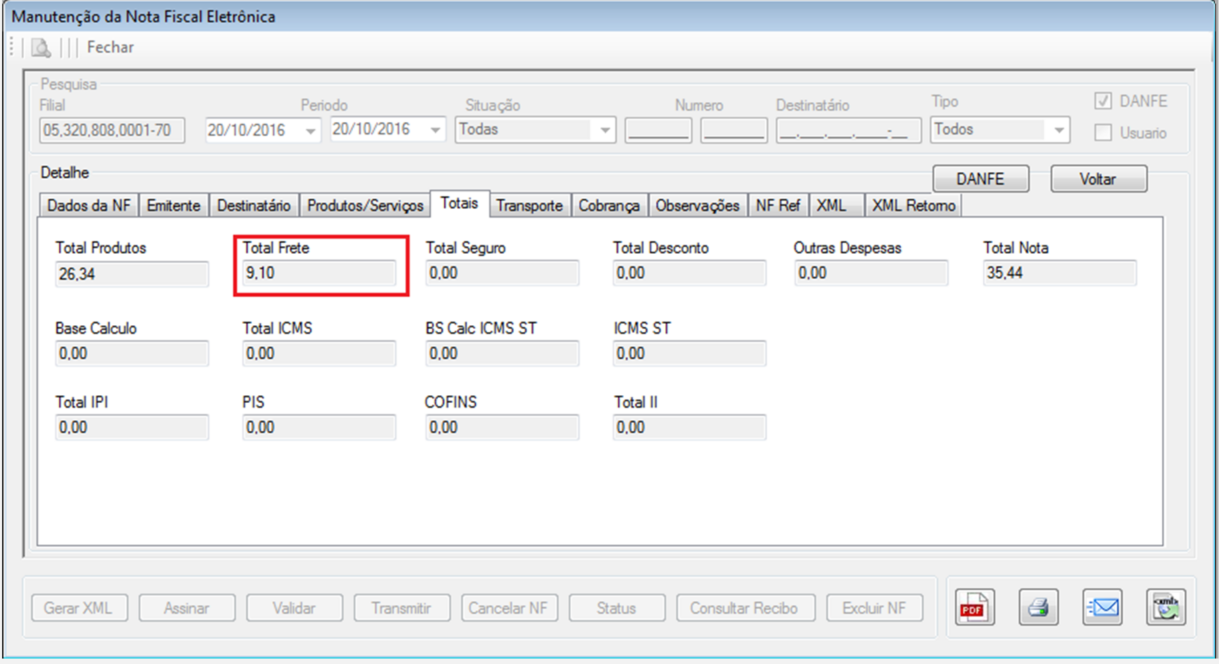Expand the Tipo Todos combo box

tap(1059, 130)
